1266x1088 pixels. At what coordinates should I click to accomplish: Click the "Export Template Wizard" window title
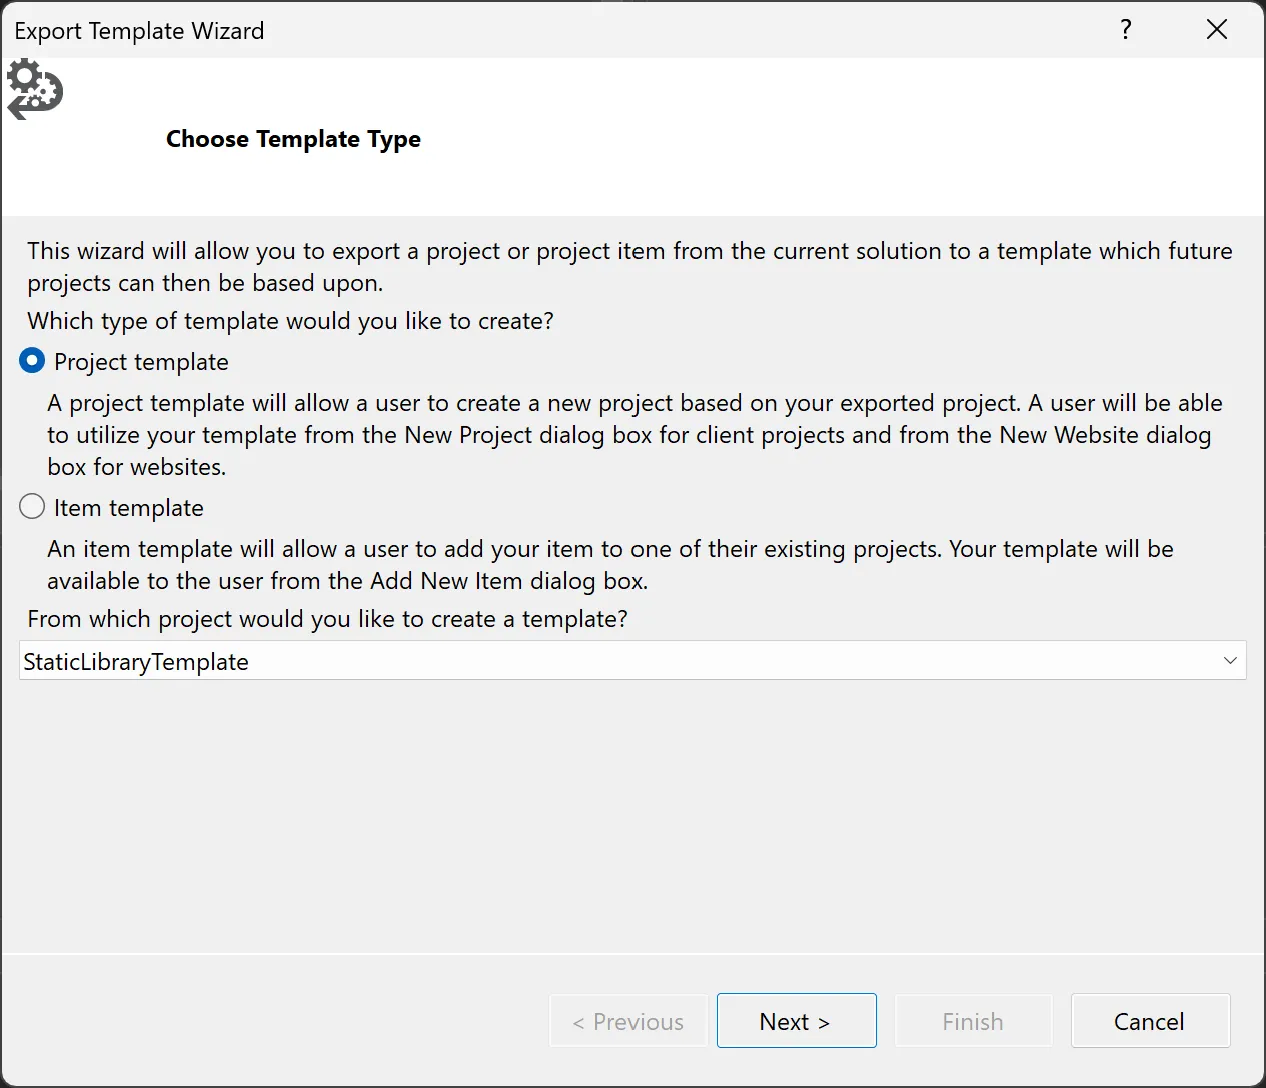tap(139, 31)
